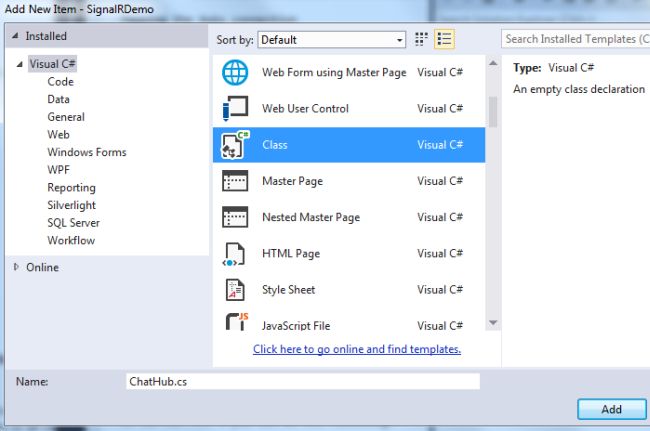Image resolution: width=650 pixels, height=431 pixels.
Task: Select the WPF category
Action: coord(58,169)
